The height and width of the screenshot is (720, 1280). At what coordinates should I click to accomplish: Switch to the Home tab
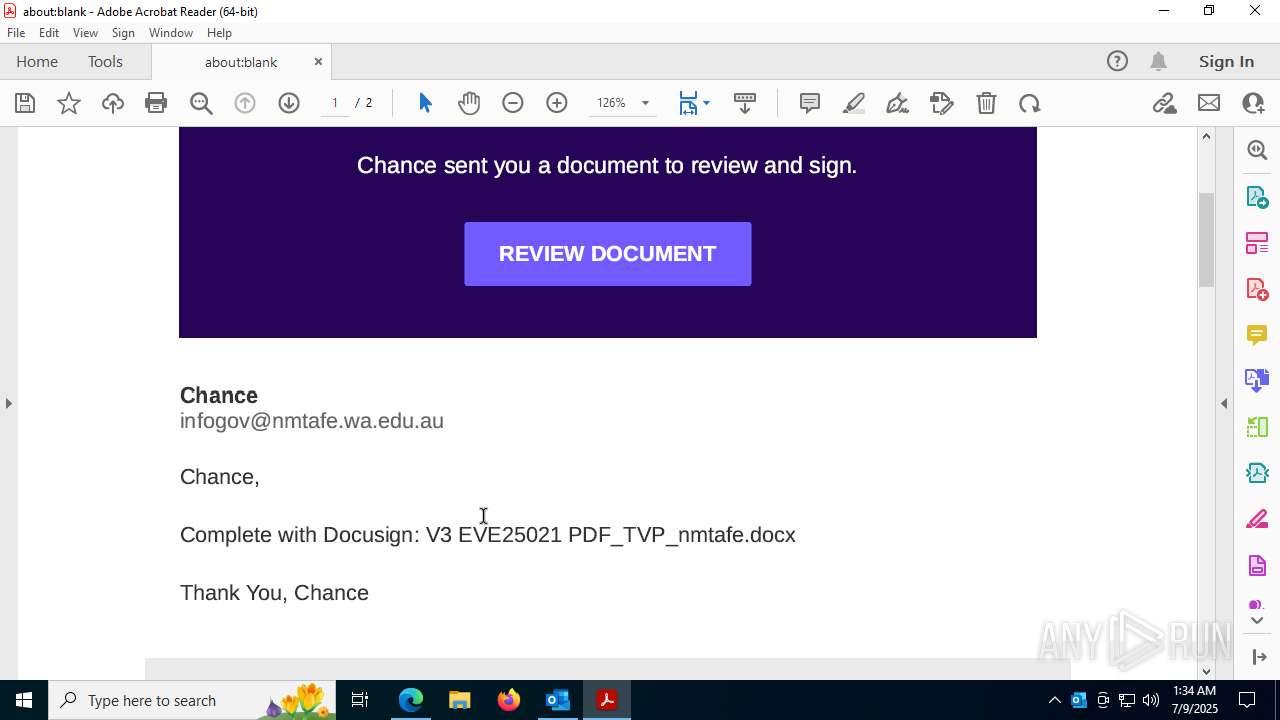click(37, 62)
